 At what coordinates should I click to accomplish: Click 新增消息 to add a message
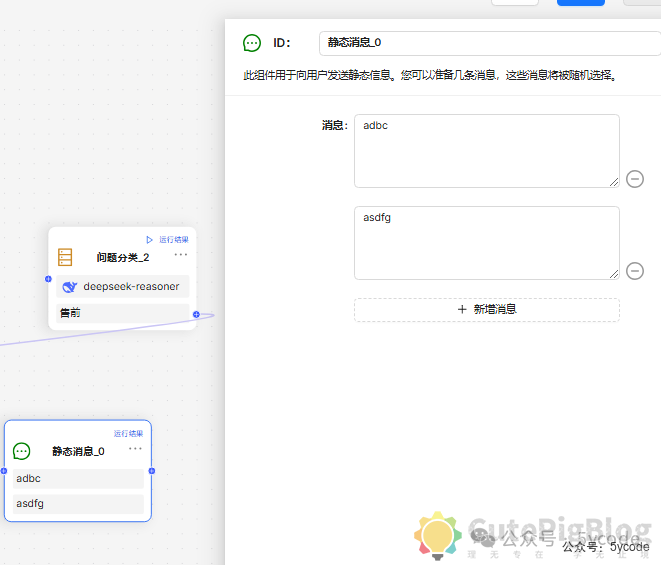click(486, 309)
